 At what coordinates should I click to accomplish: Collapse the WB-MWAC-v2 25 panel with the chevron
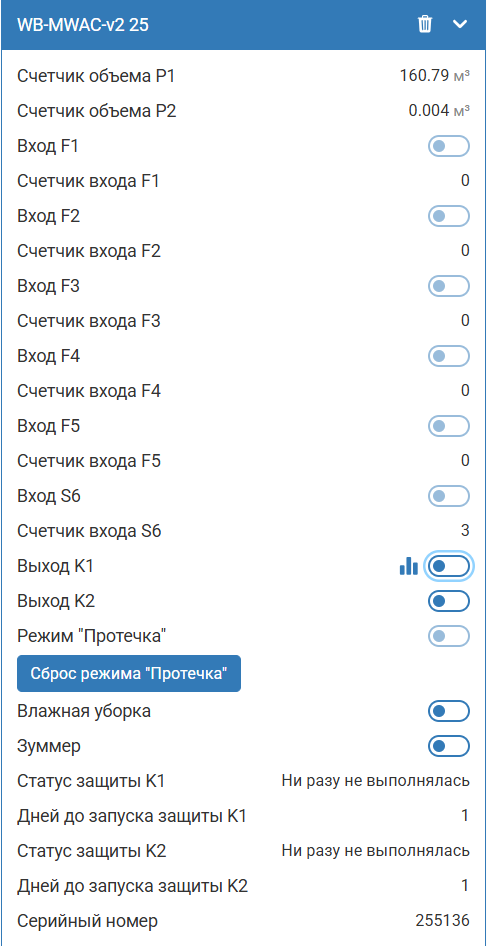[460, 24]
